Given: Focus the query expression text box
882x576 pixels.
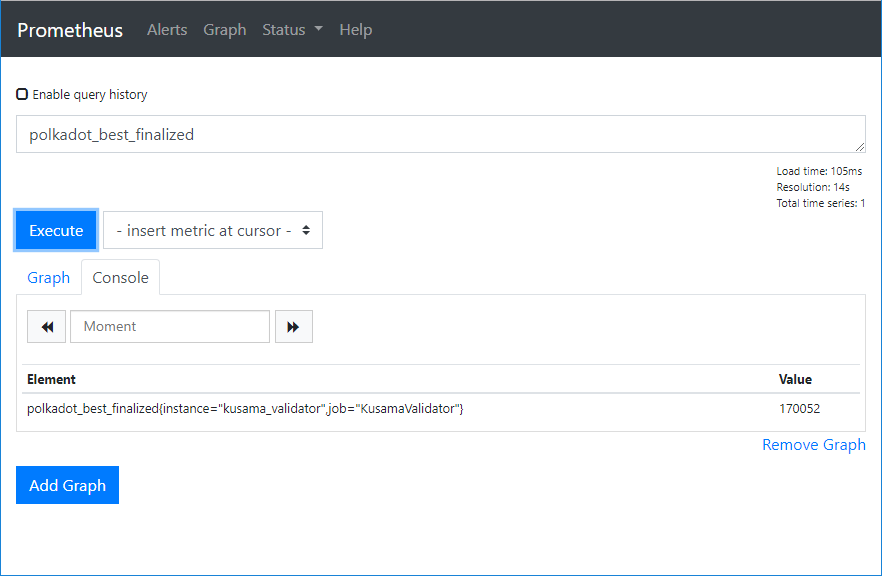Looking at the screenshot, I should coord(440,134).
